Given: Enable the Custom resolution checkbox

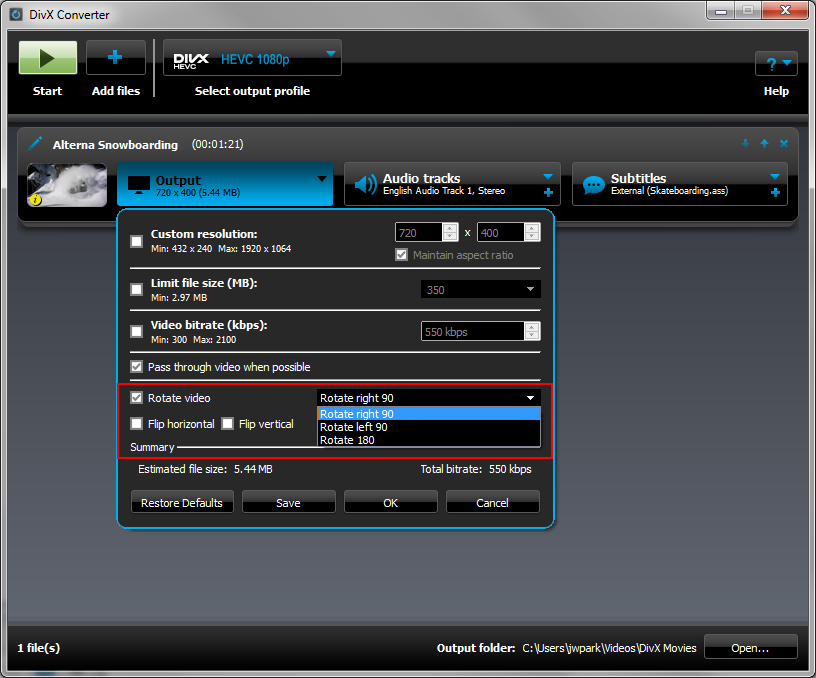Looking at the screenshot, I should [137, 241].
